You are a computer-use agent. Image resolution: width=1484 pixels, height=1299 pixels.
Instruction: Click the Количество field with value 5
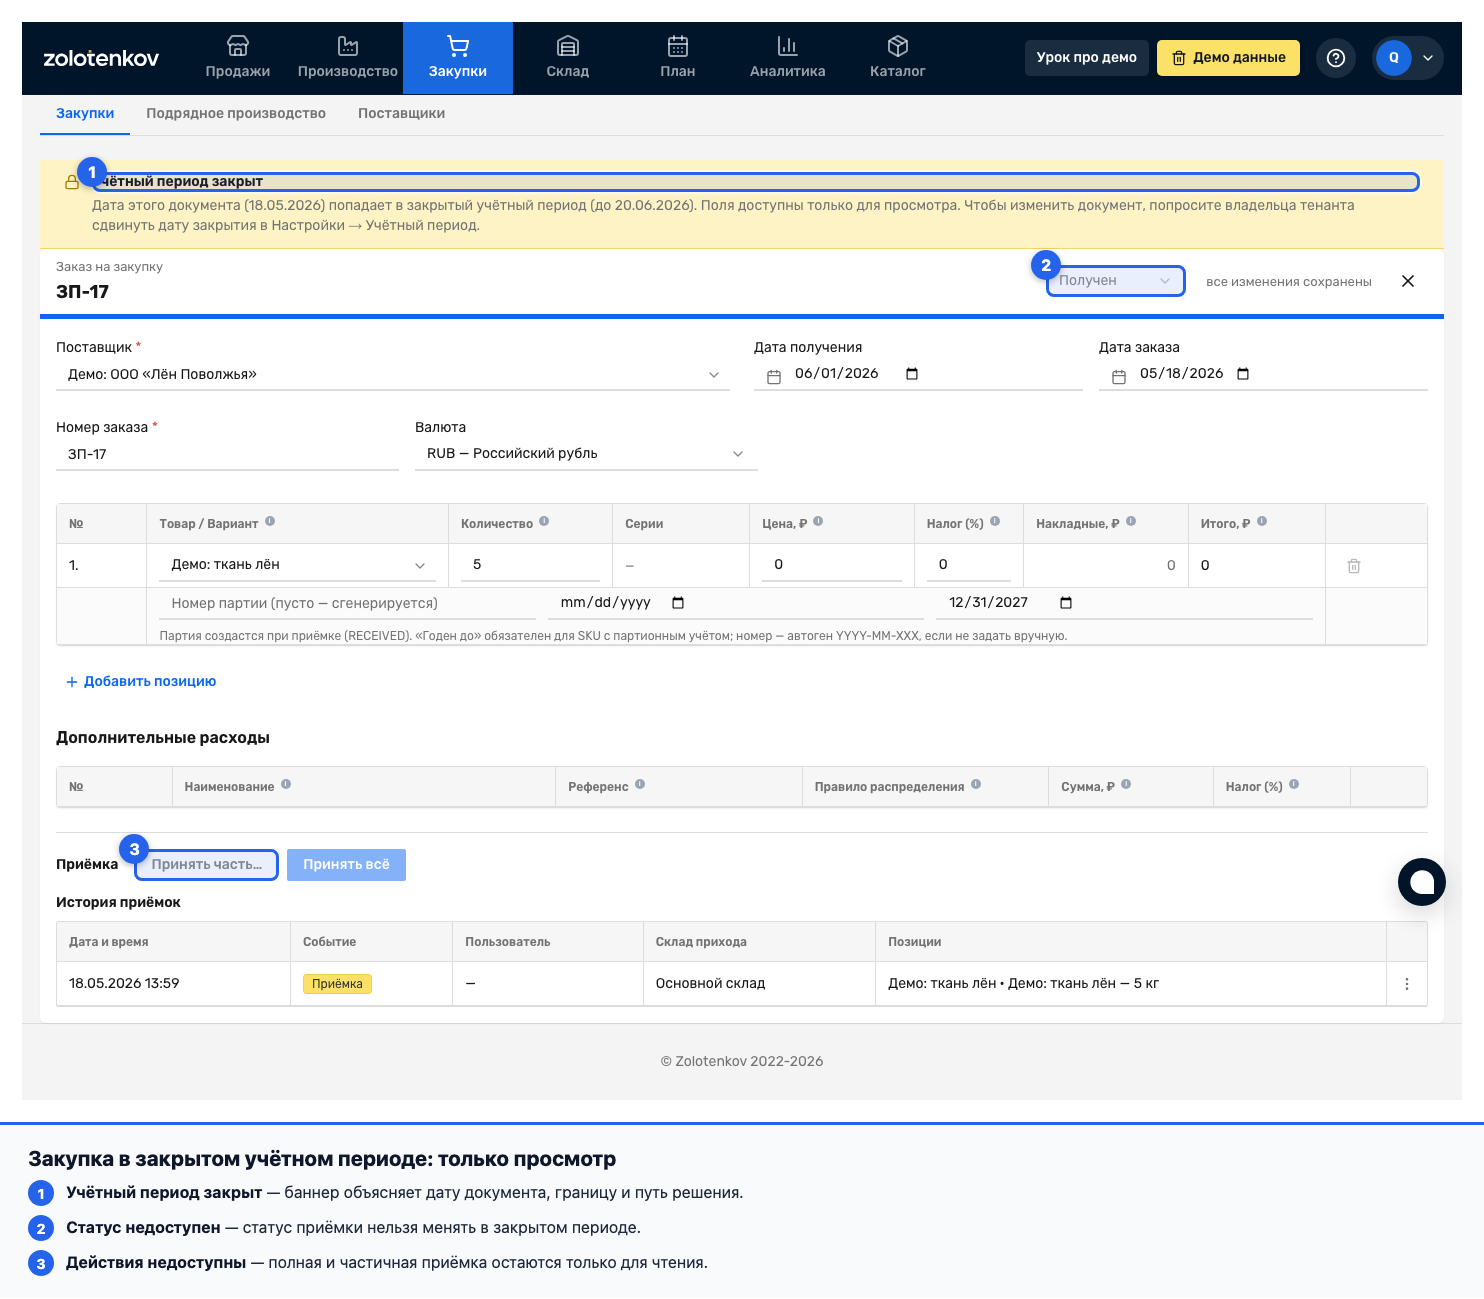coord(530,565)
